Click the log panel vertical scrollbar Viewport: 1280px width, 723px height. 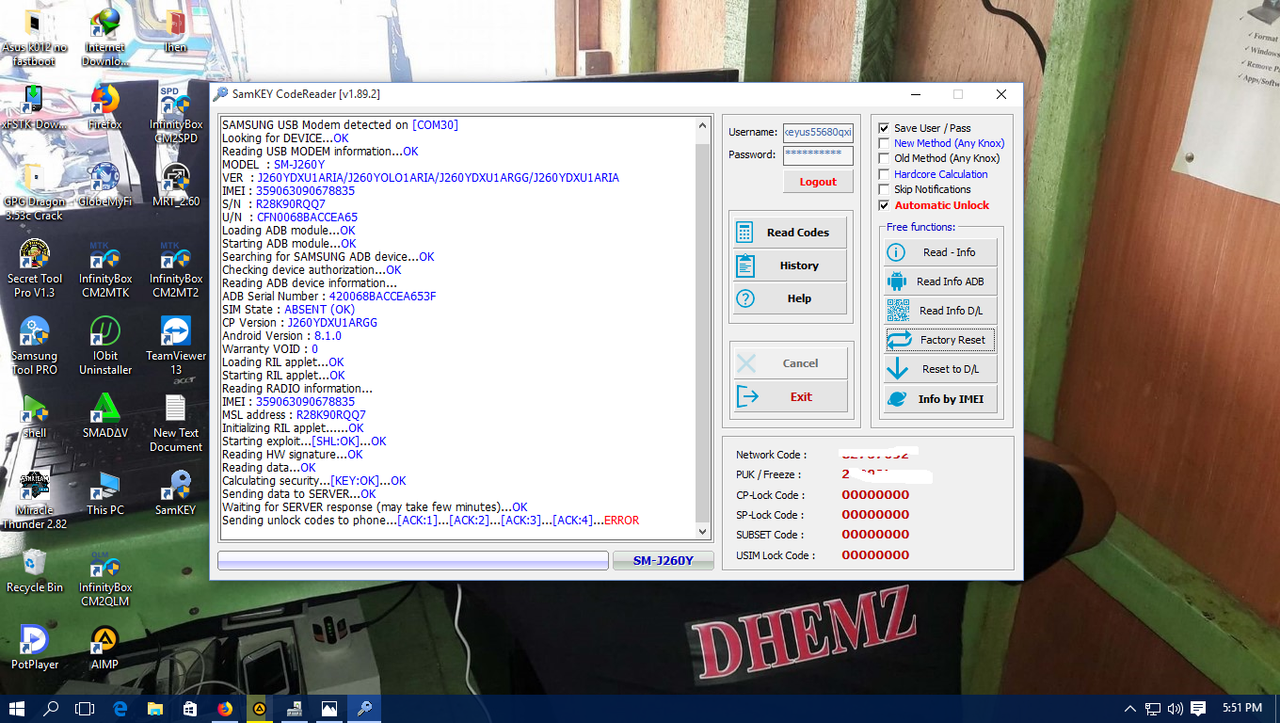coord(702,328)
